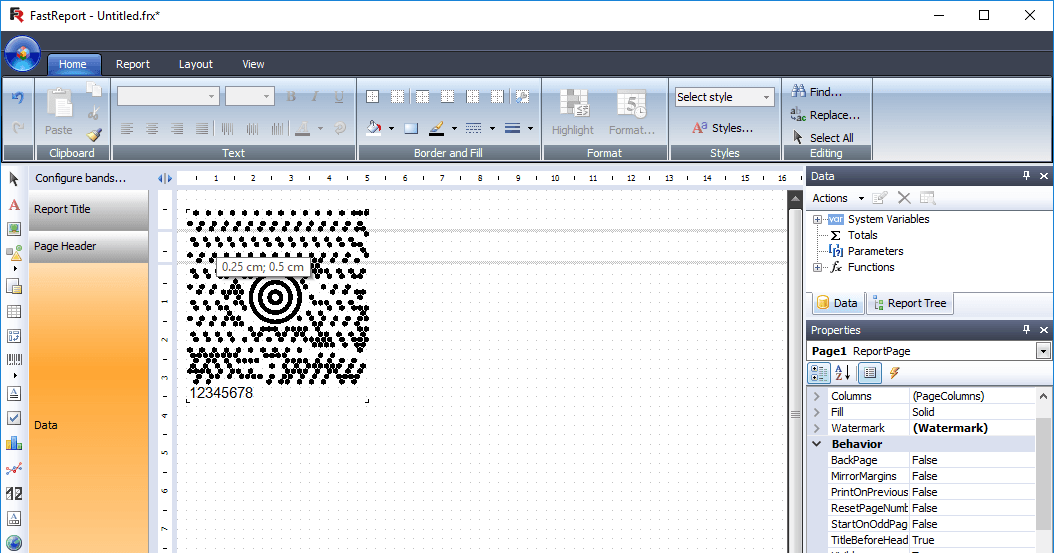Select the Rich Text object tool

pos(13,394)
